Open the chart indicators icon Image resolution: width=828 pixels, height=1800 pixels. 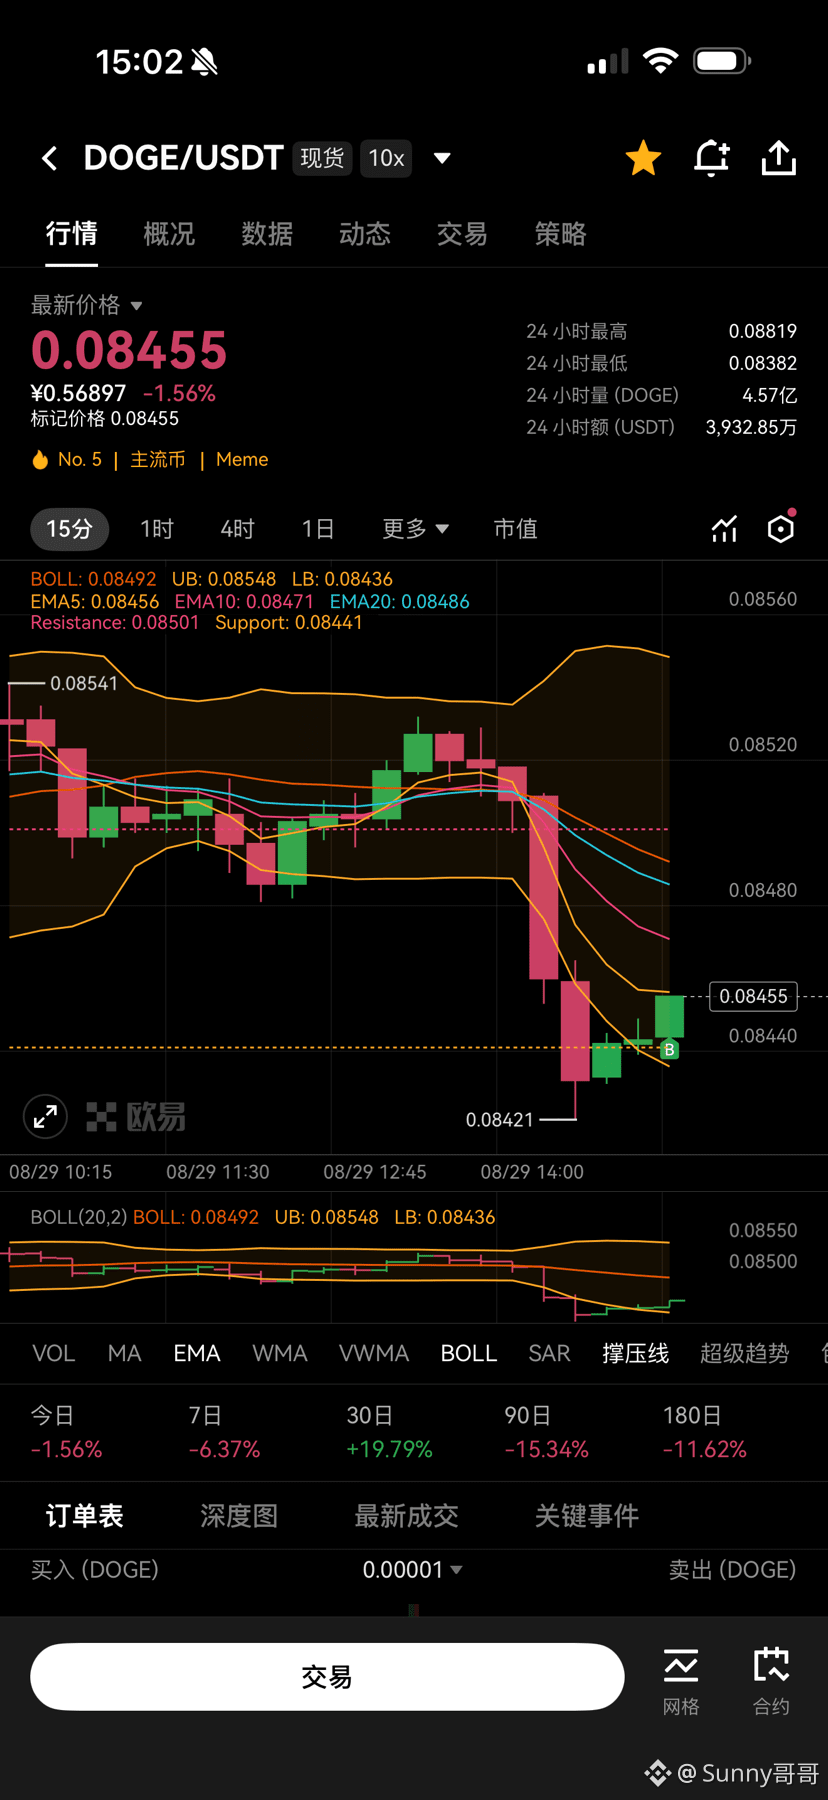[x=724, y=529]
